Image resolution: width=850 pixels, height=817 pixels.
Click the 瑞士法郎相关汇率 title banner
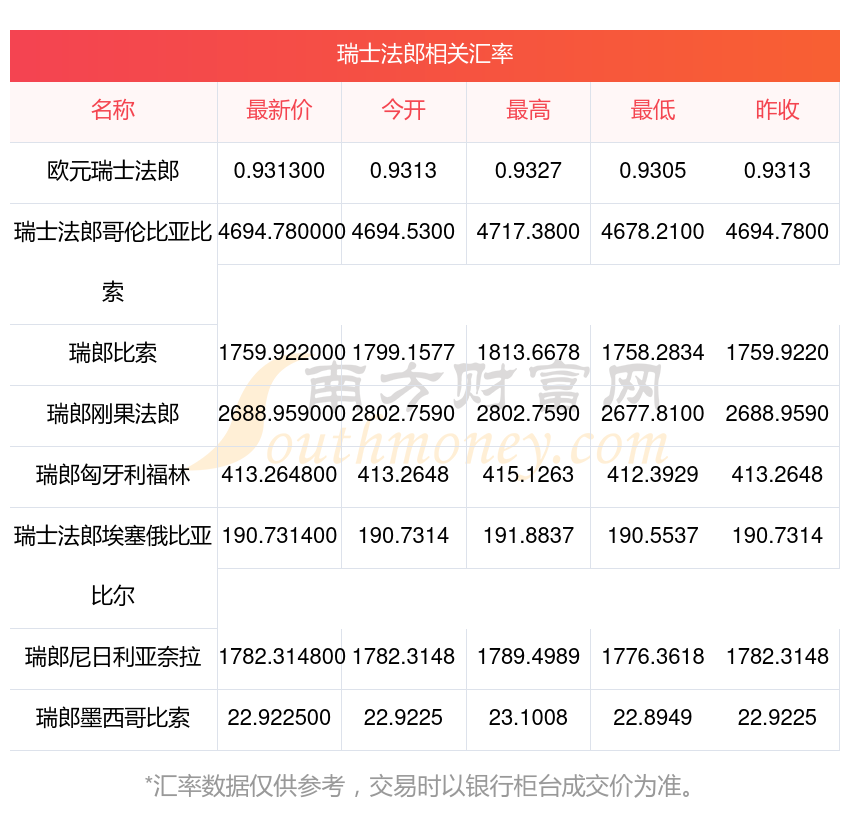[425, 54]
